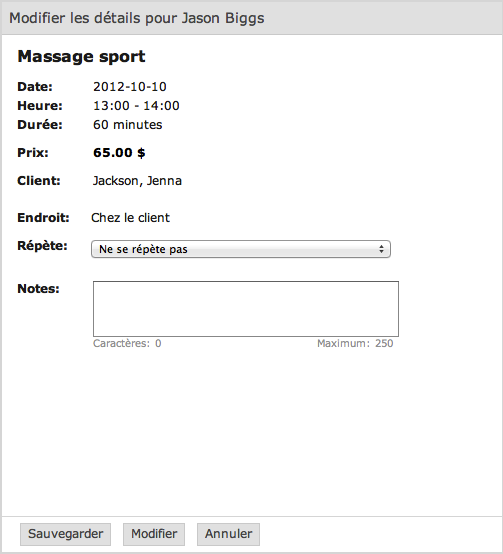Click the 'Caractères: 0' counter

(127, 343)
